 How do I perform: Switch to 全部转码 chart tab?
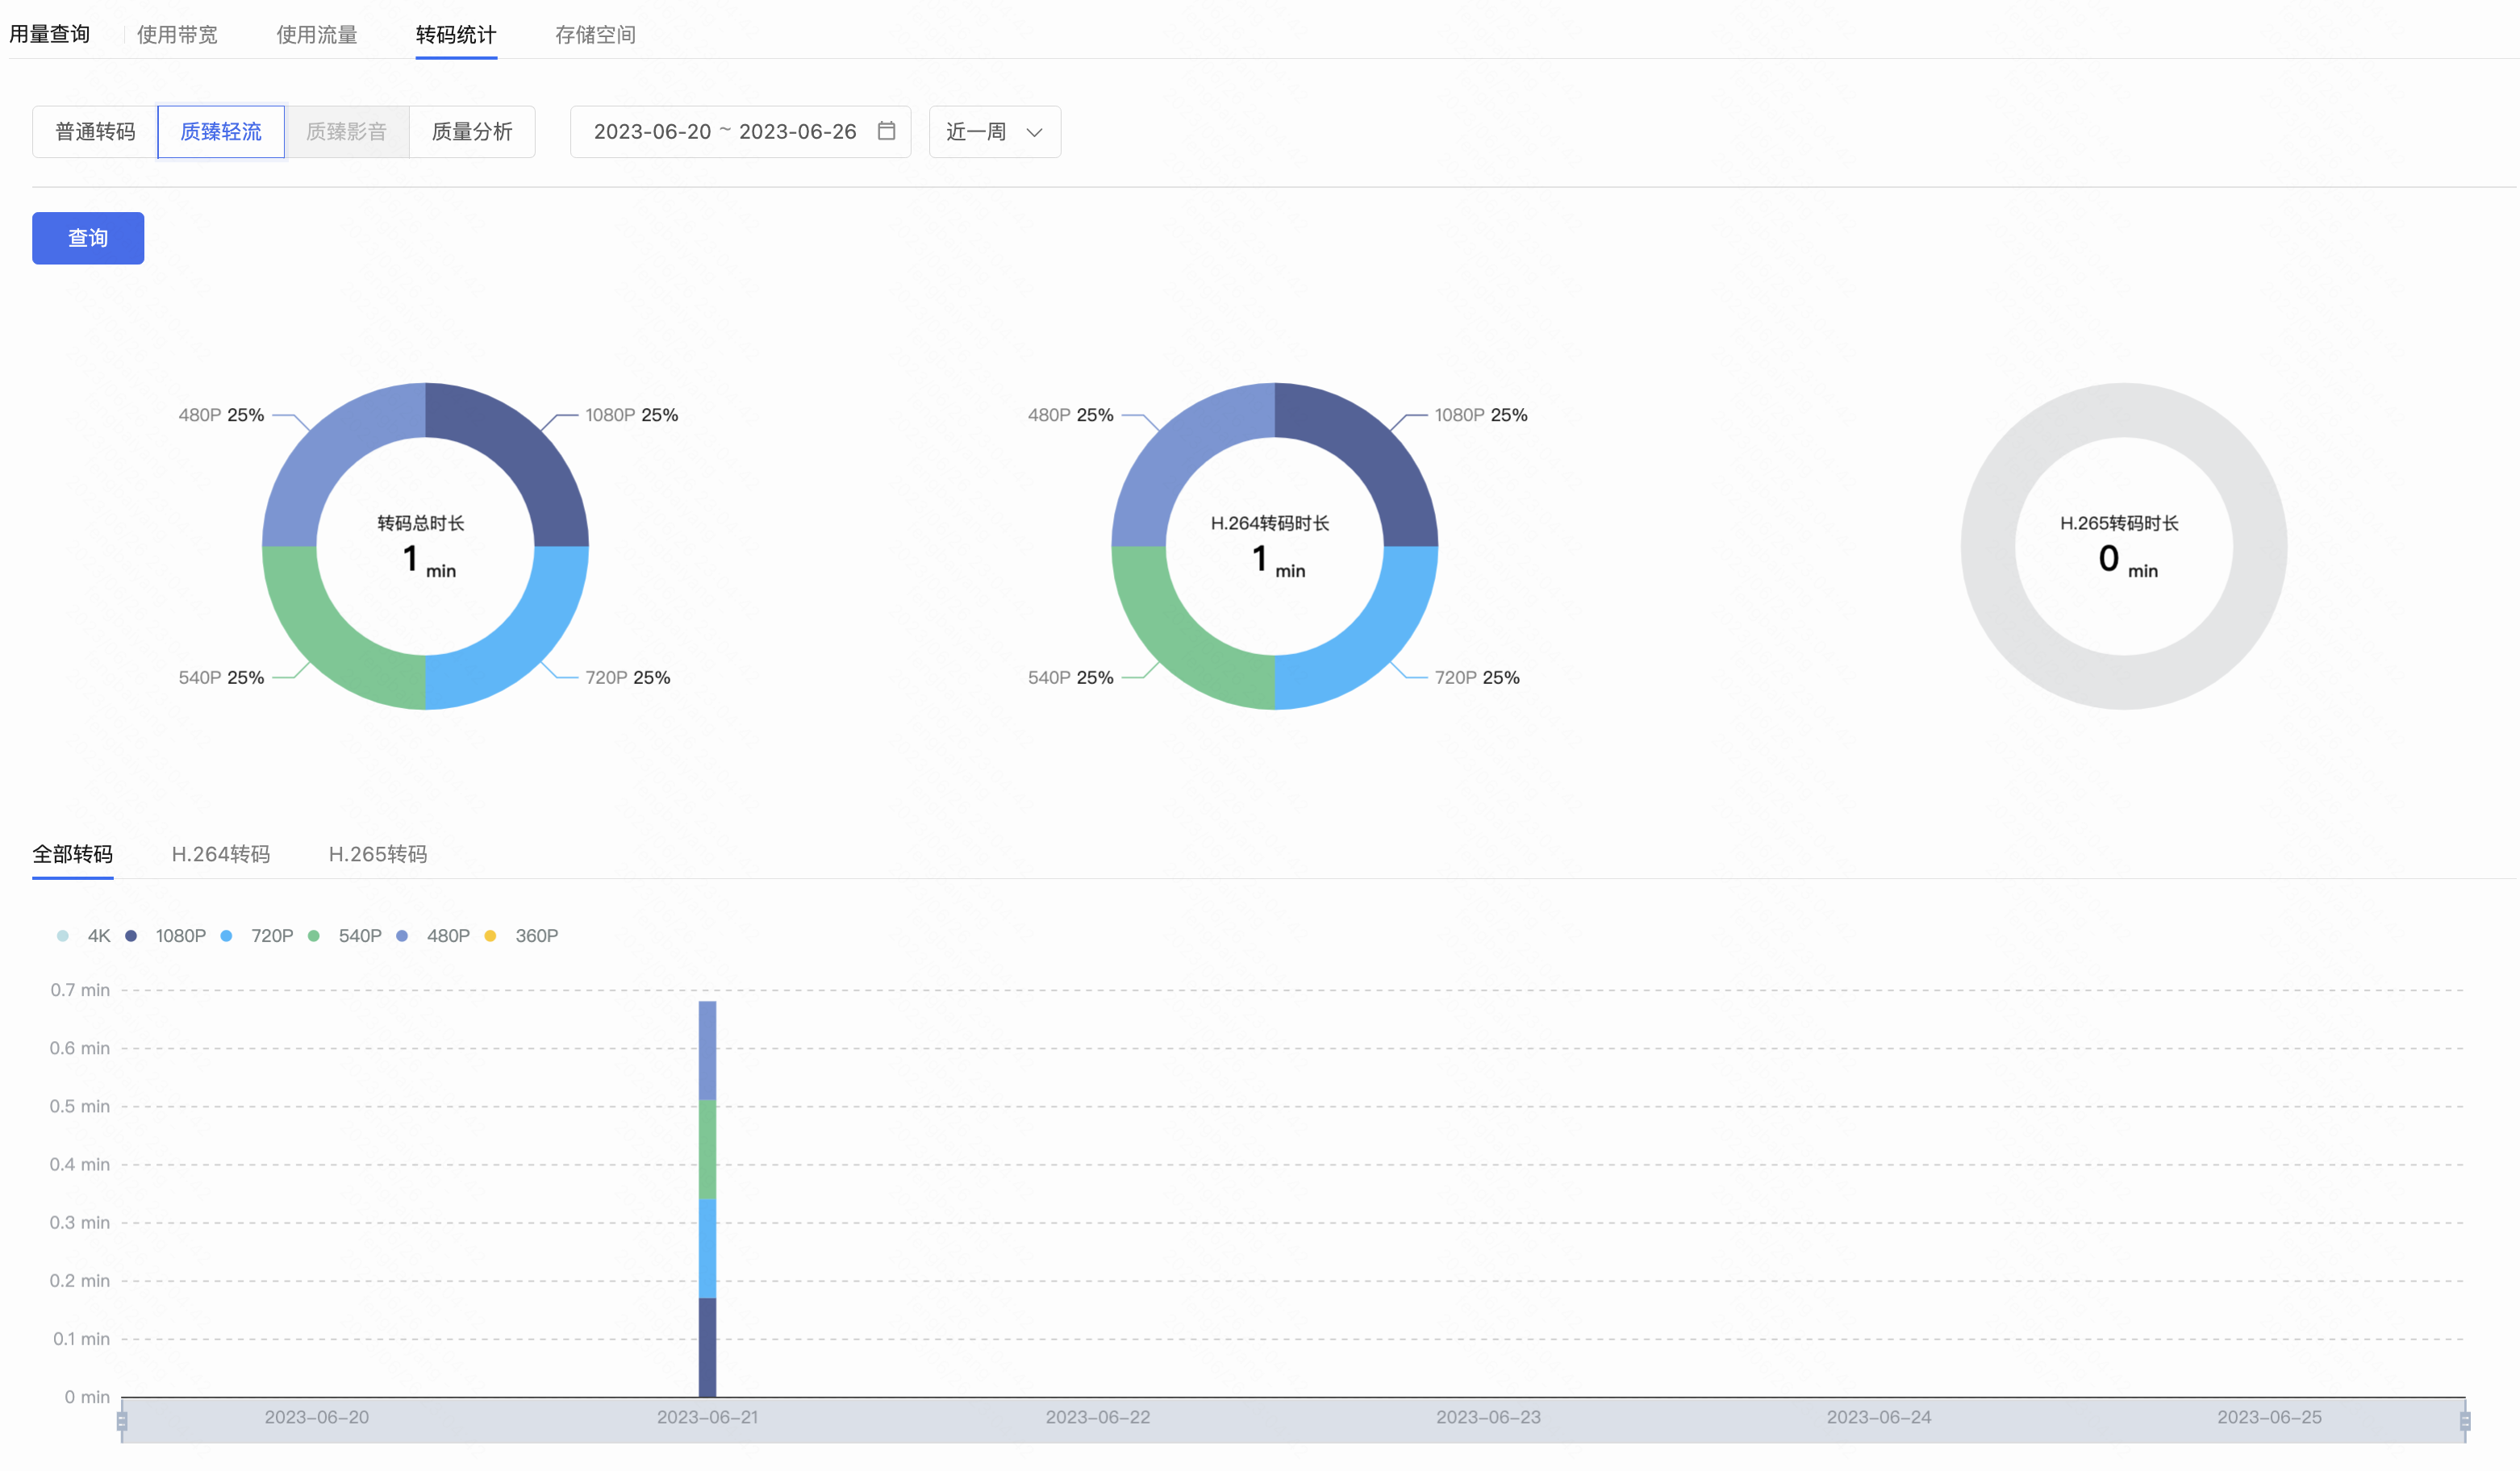(73, 854)
